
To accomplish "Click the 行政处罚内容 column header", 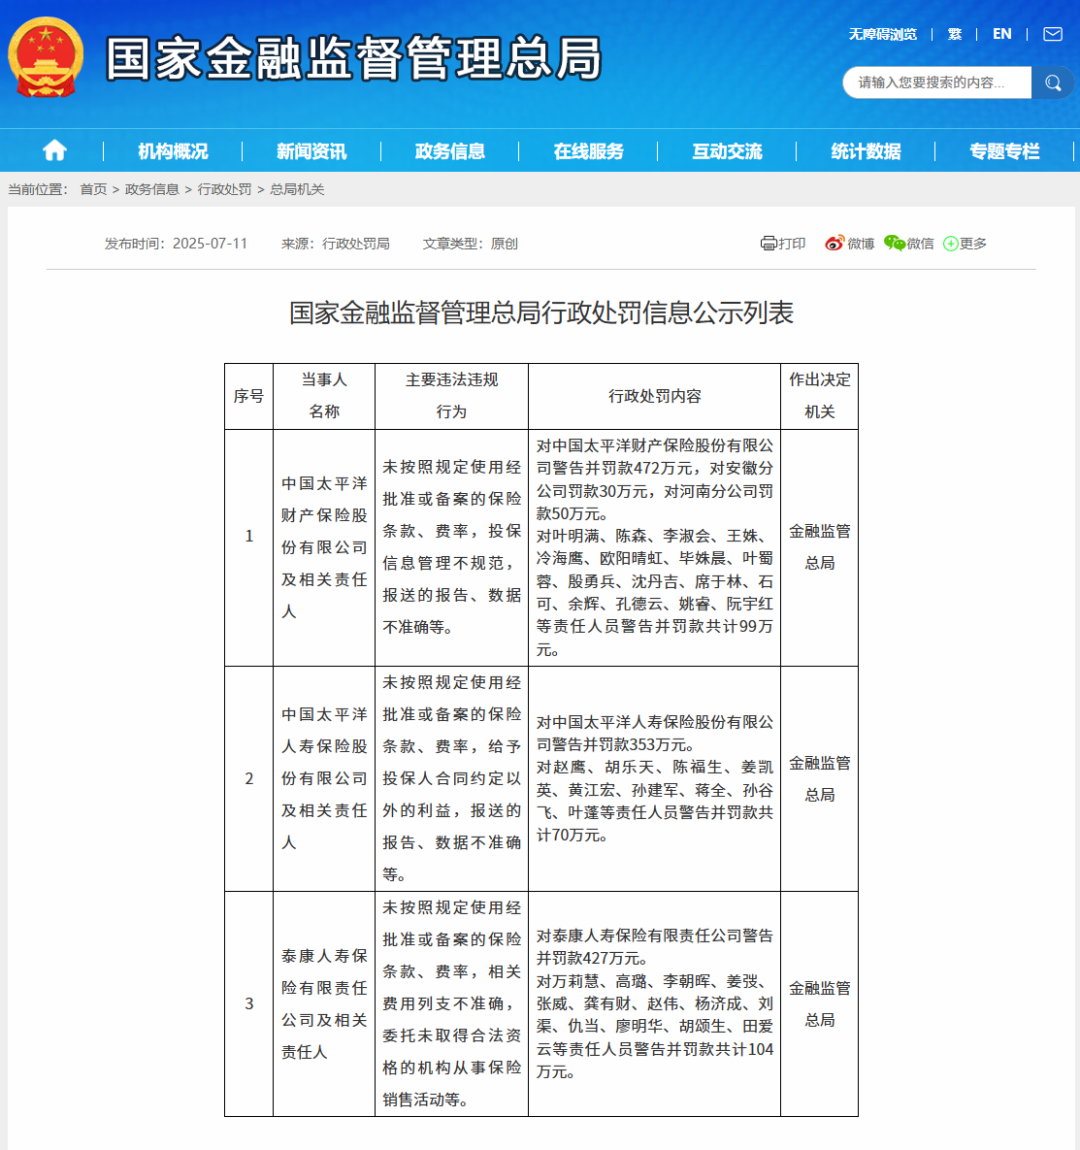I will (655, 396).
